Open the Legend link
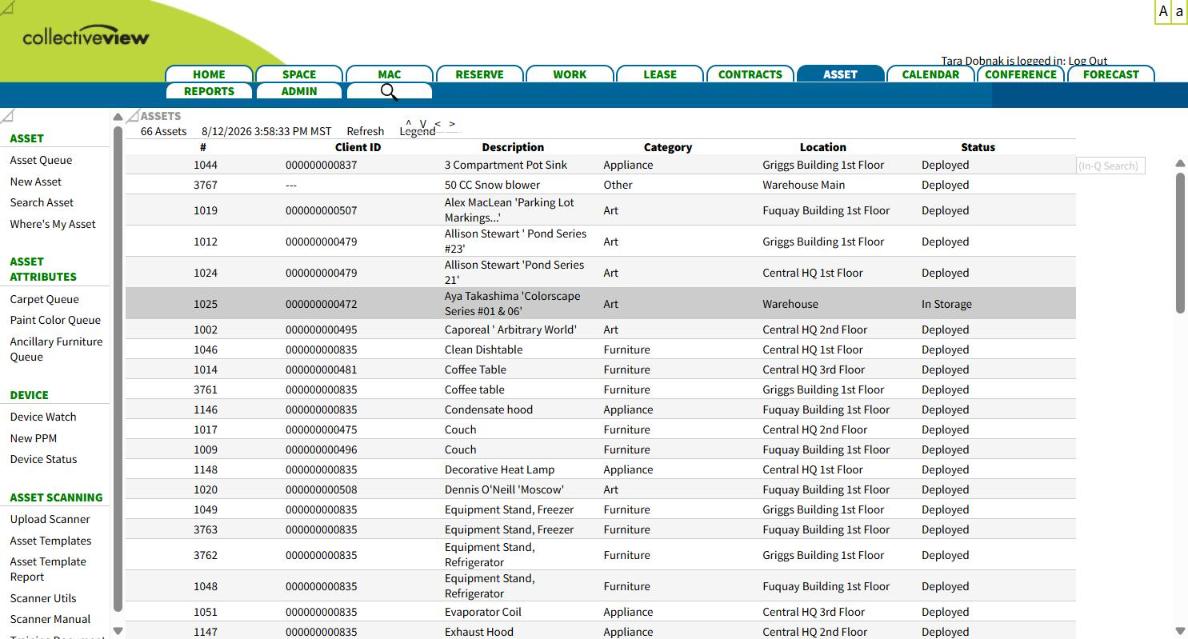The height and width of the screenshot is (639, 1188). pyautogui.click(x=417, y=131)
